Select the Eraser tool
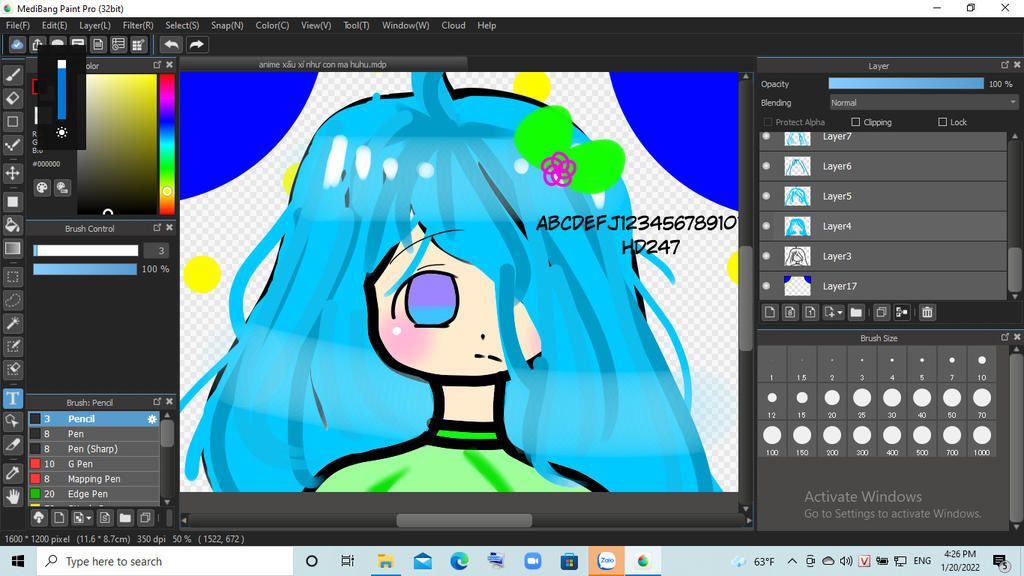1024x576 pixels. (x=12, y=98)
